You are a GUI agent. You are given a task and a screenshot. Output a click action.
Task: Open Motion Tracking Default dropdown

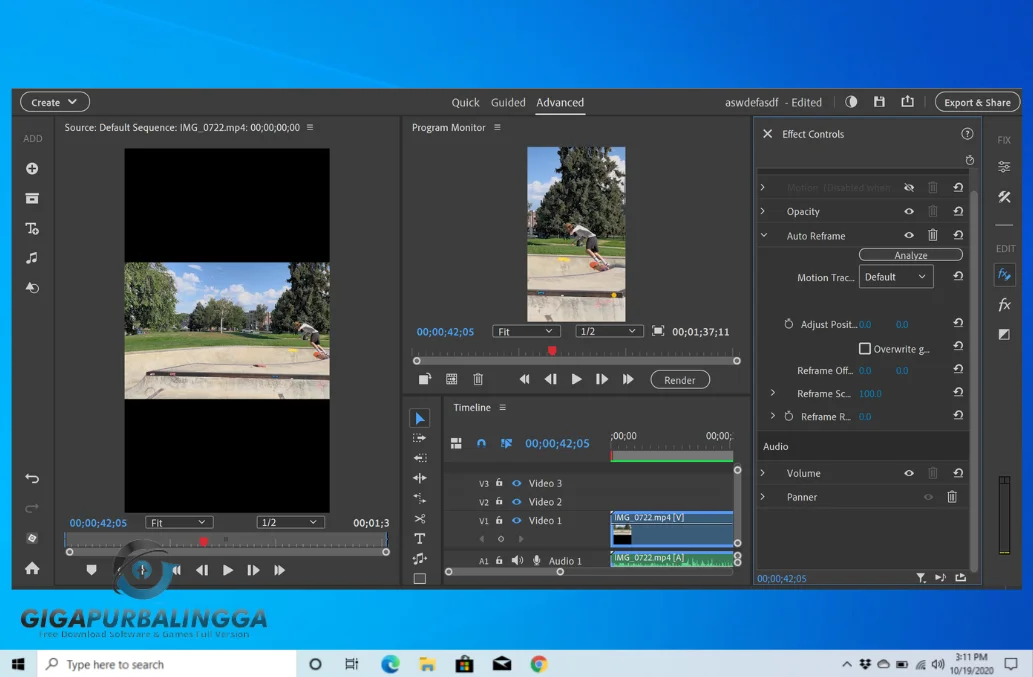(895, 277)
